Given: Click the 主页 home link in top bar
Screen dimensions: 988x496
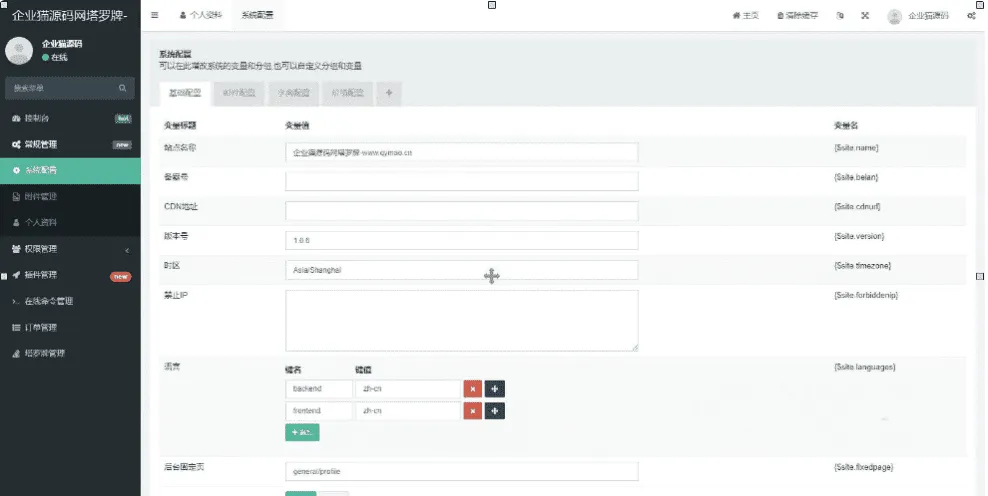Looking at the screenshot, I should [746, 15].
